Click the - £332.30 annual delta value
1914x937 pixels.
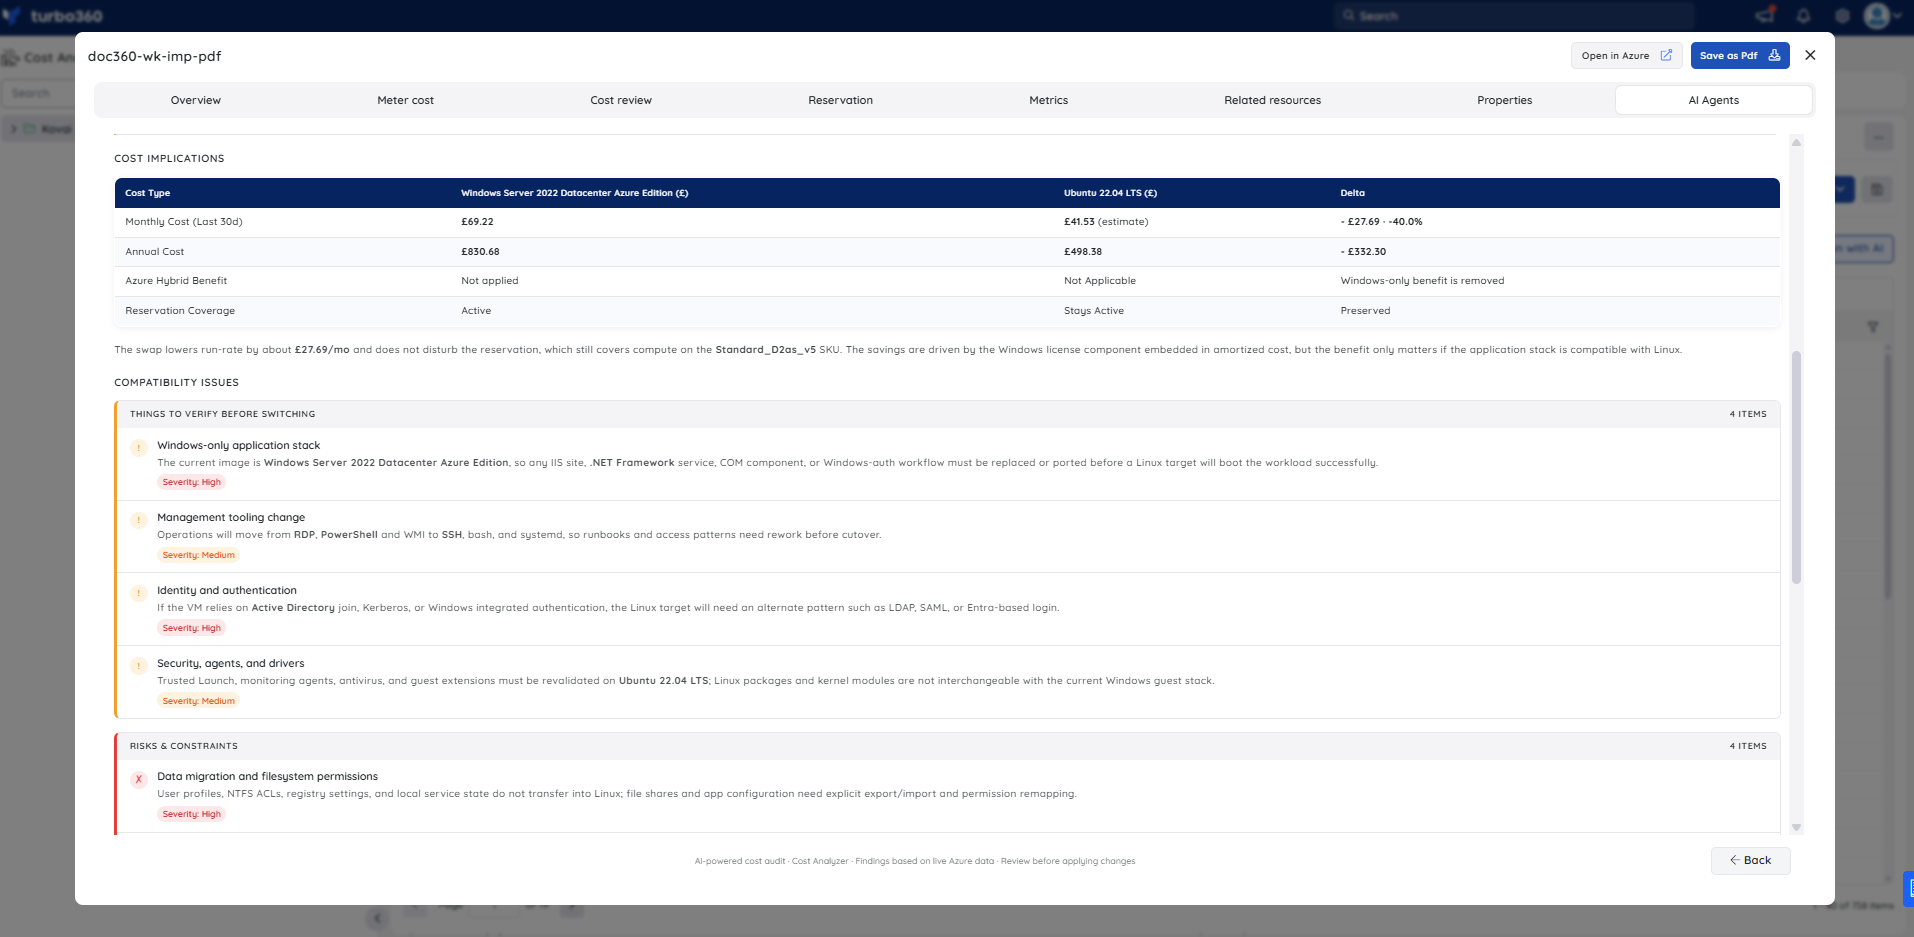[x=1364, y=252]
